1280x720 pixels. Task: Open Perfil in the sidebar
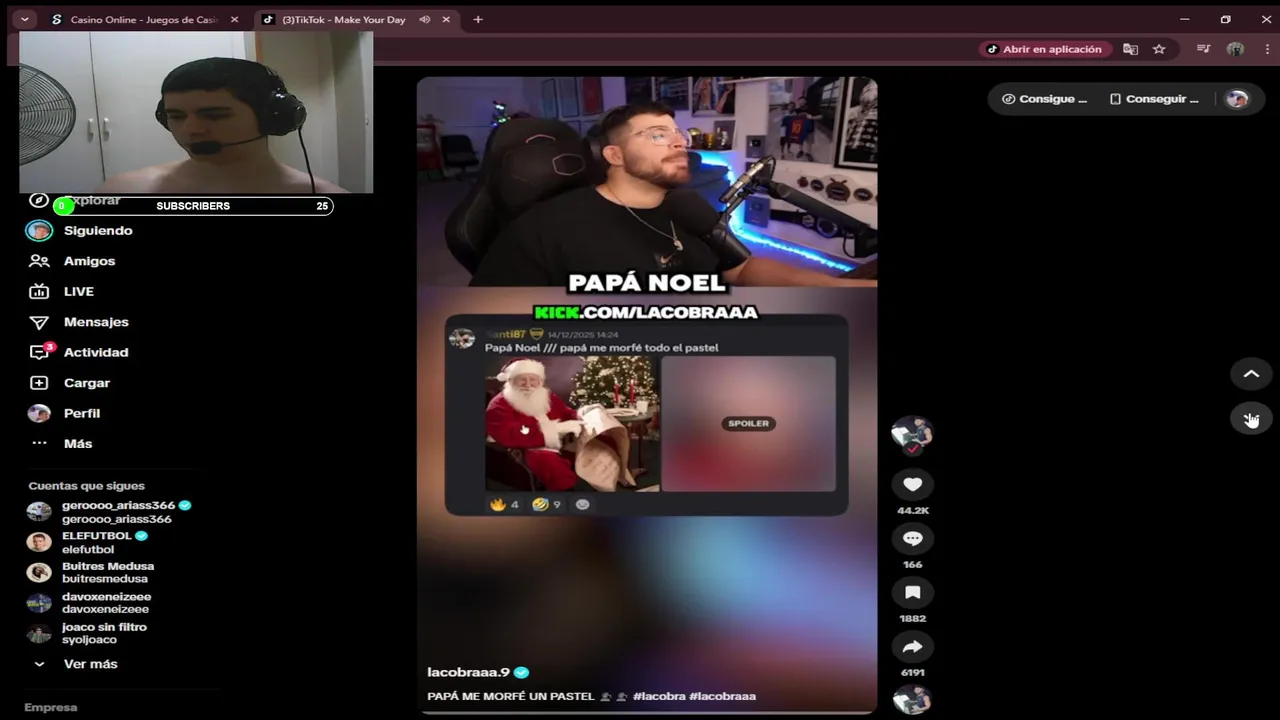tap(82, 413)
